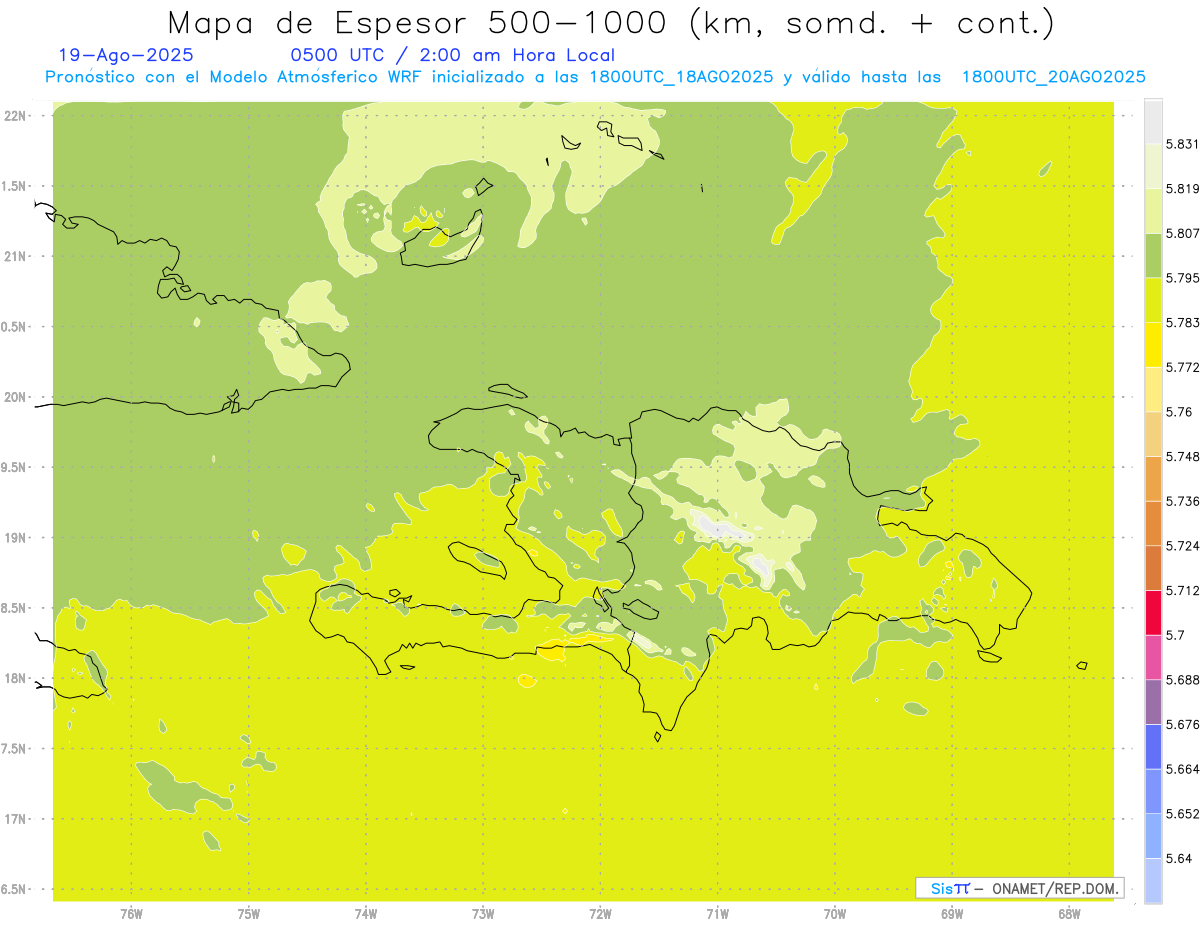Click the '69W' longitude label
Viewport: 1200px width, 927px height.
(x=952, y=914)
